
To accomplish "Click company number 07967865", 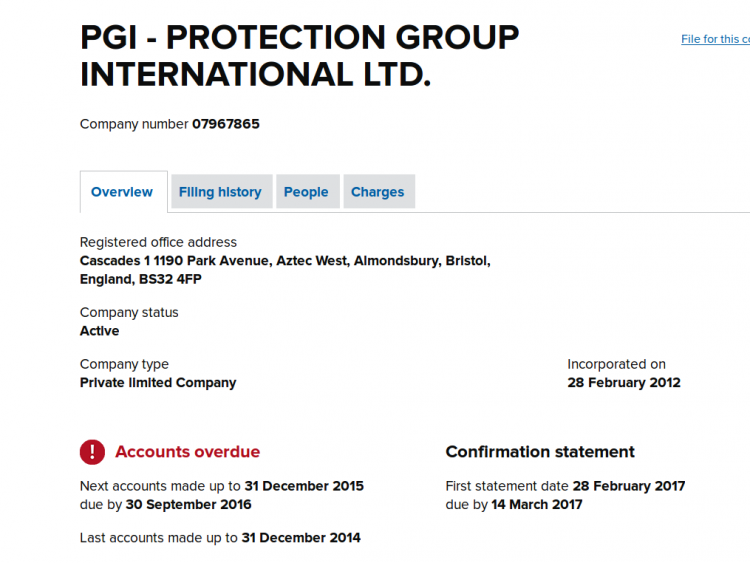I will (x=226, y=124).
